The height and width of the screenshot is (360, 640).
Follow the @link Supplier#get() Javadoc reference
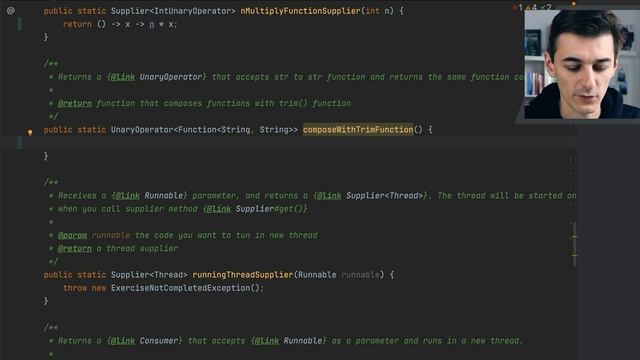255,209
